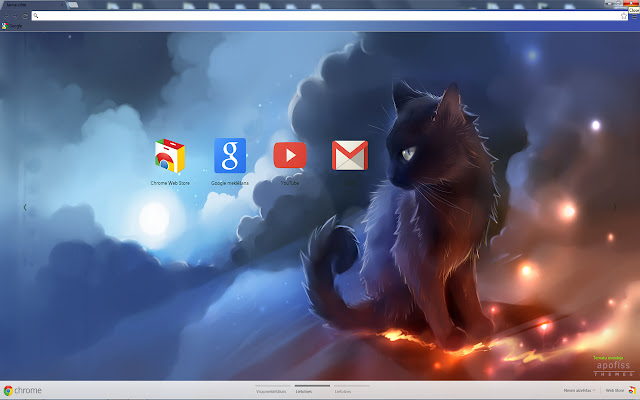Go to the next apps page arrow on right

point(614,207)
